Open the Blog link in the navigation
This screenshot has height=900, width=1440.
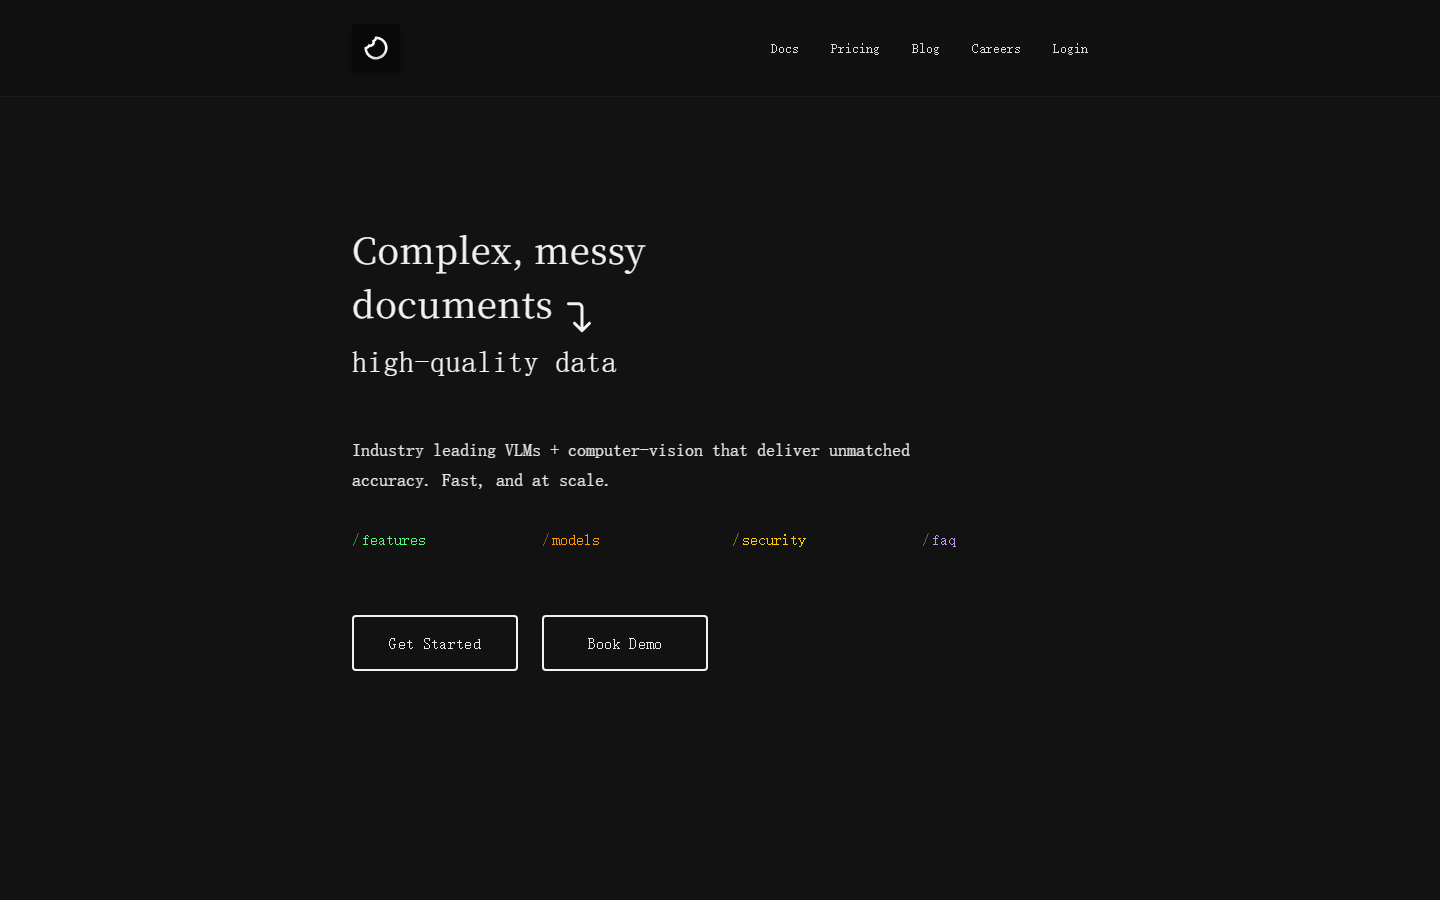point(925,49)
